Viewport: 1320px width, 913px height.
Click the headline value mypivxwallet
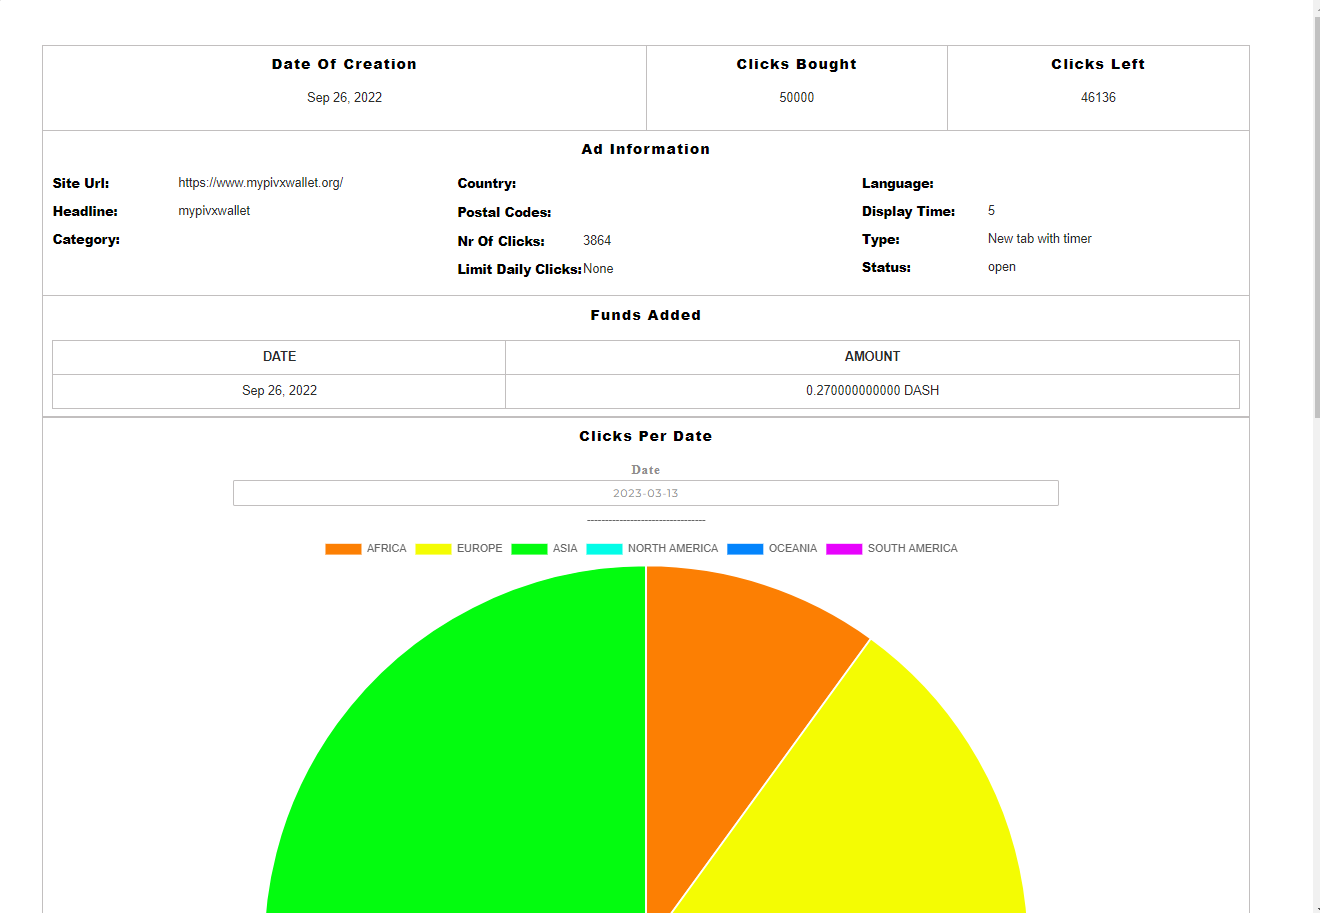(x=214, y=211)
